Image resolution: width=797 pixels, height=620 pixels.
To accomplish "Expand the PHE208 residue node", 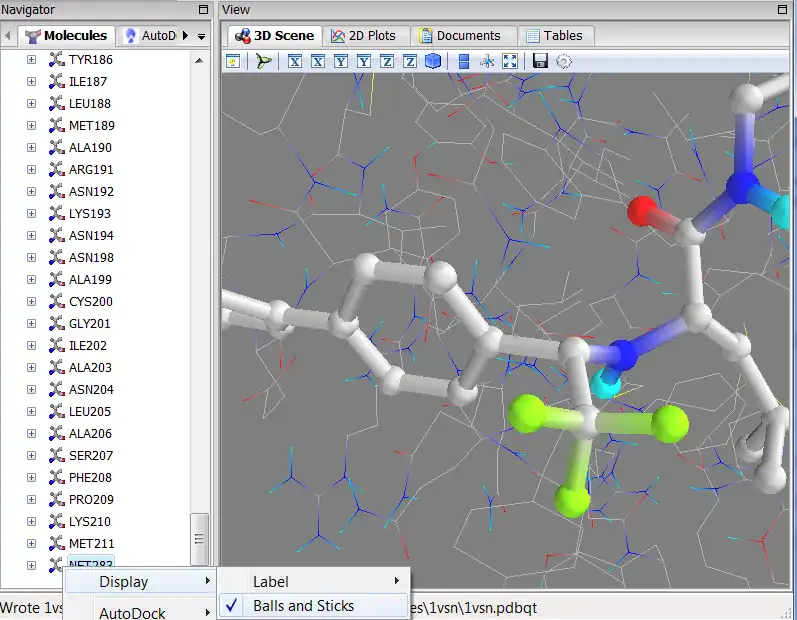I will [31, 478].
